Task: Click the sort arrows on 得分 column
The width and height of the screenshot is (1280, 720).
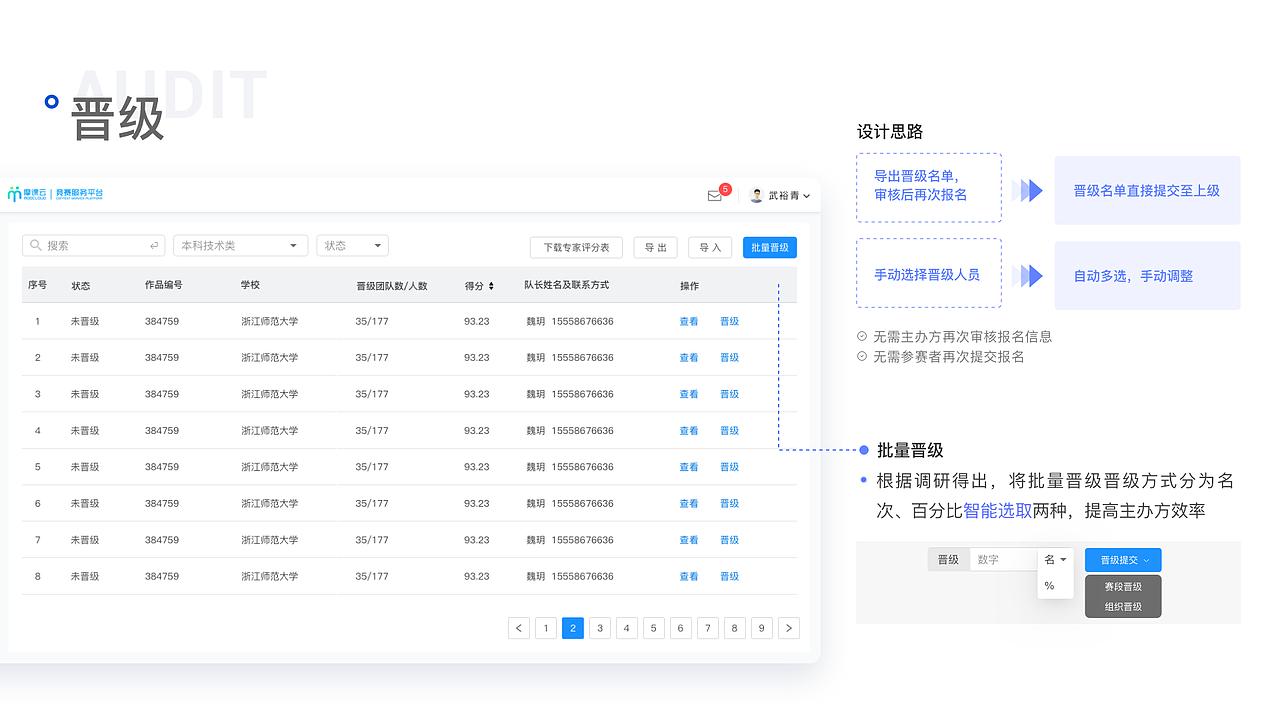Action: click(x=493, y=285)
